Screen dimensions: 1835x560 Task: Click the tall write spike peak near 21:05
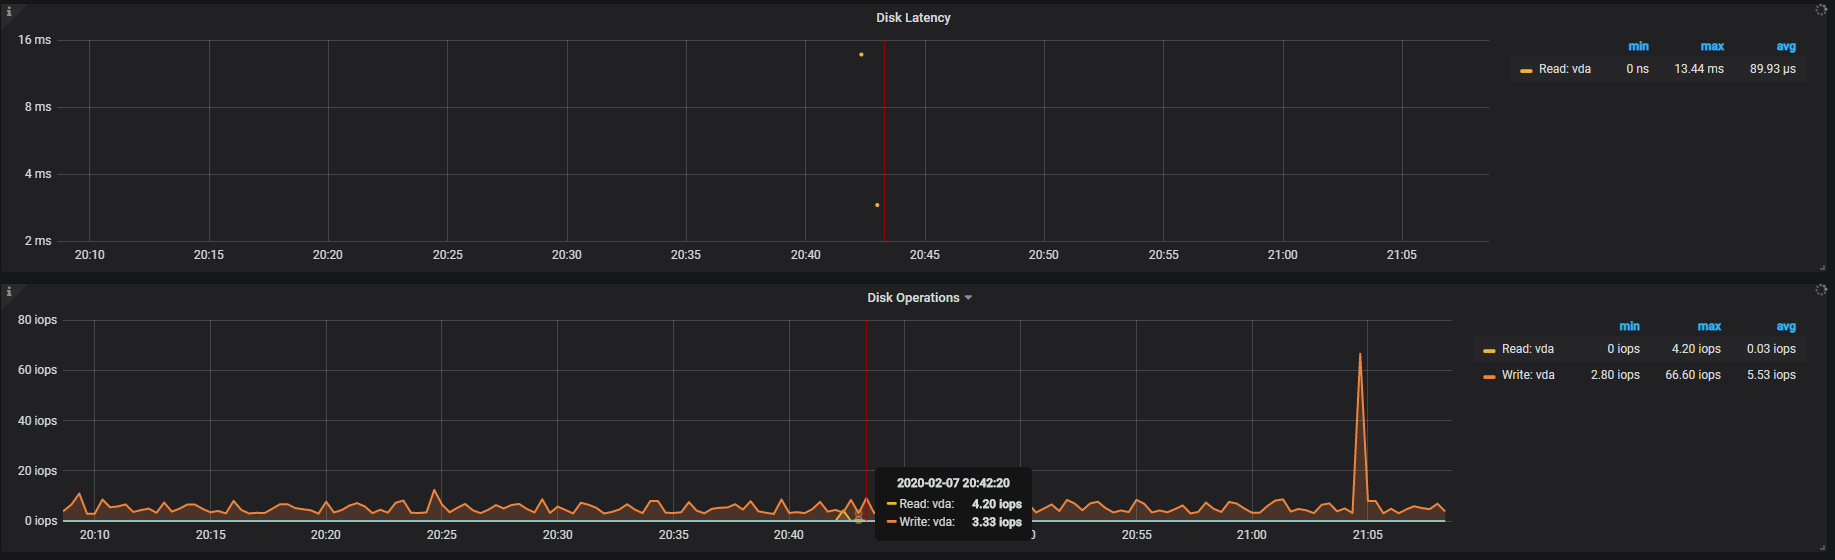[x=1360, y=354]
